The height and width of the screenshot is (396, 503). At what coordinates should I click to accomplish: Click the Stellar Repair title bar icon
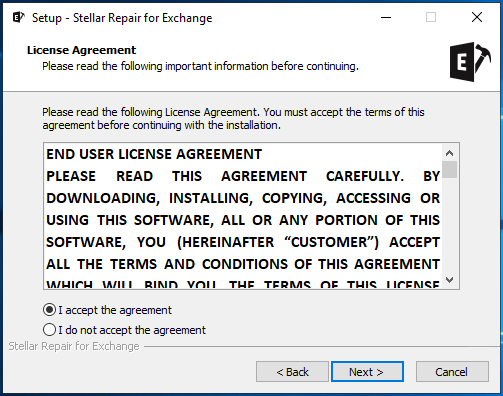click(x=18, y=17)
